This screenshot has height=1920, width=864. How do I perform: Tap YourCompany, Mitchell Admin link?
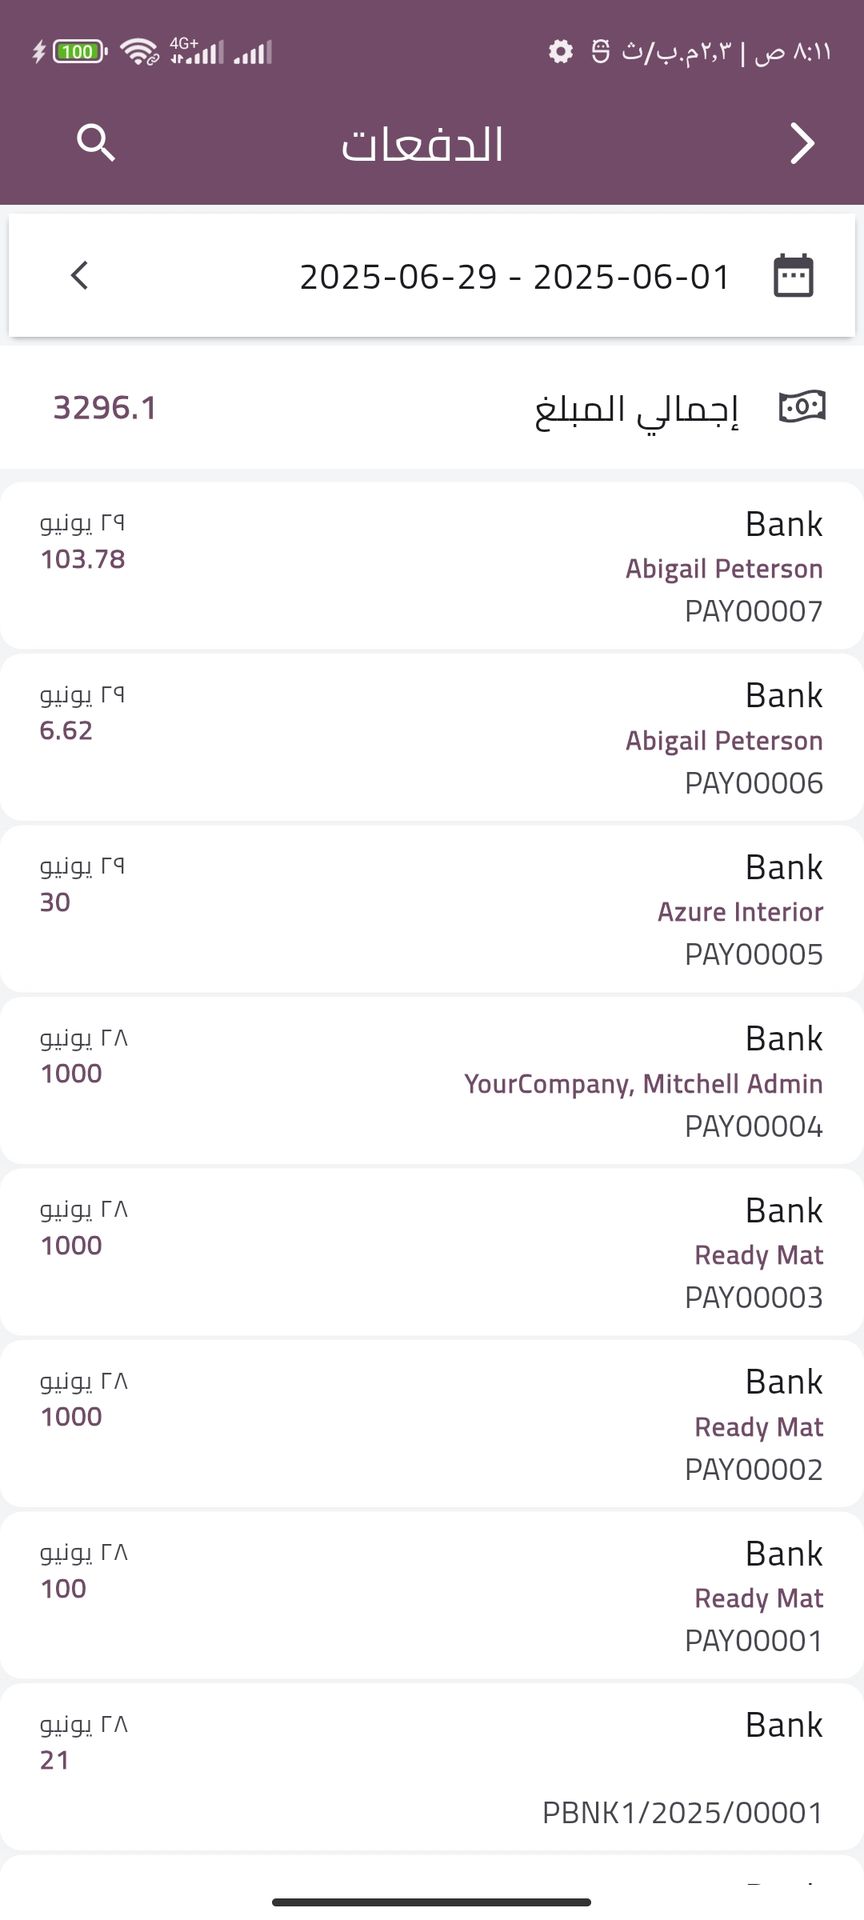(643, 1084)
